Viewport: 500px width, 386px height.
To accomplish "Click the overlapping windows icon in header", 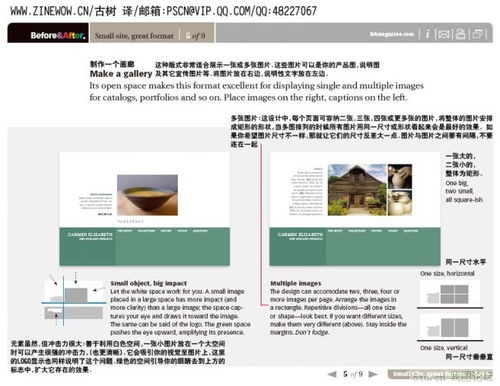I will (478, 34).
